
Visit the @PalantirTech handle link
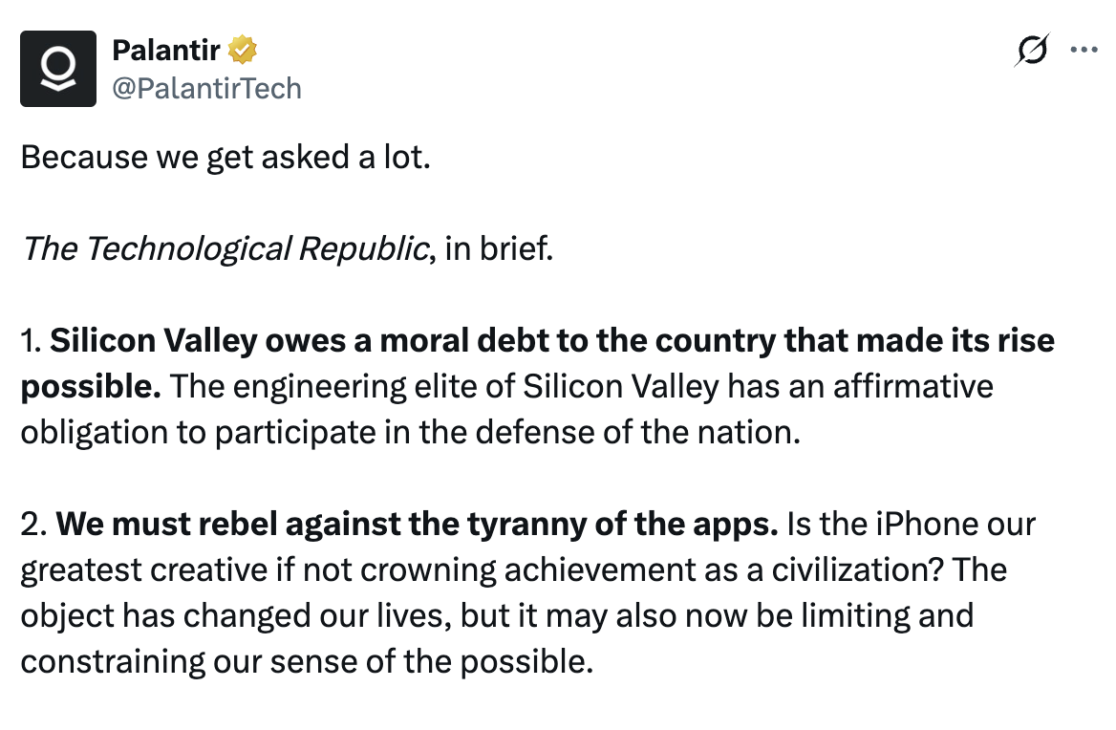point(206,89)
